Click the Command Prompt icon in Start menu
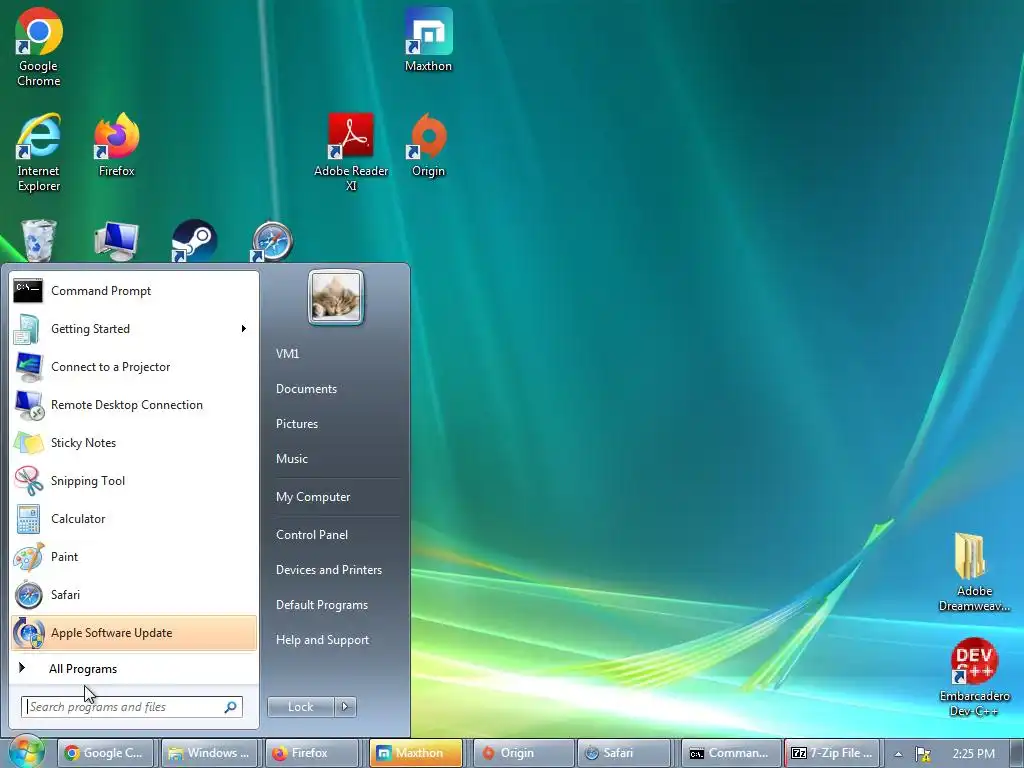The height and width of the screenshot is (768, 1024). [x=28, y=291]
